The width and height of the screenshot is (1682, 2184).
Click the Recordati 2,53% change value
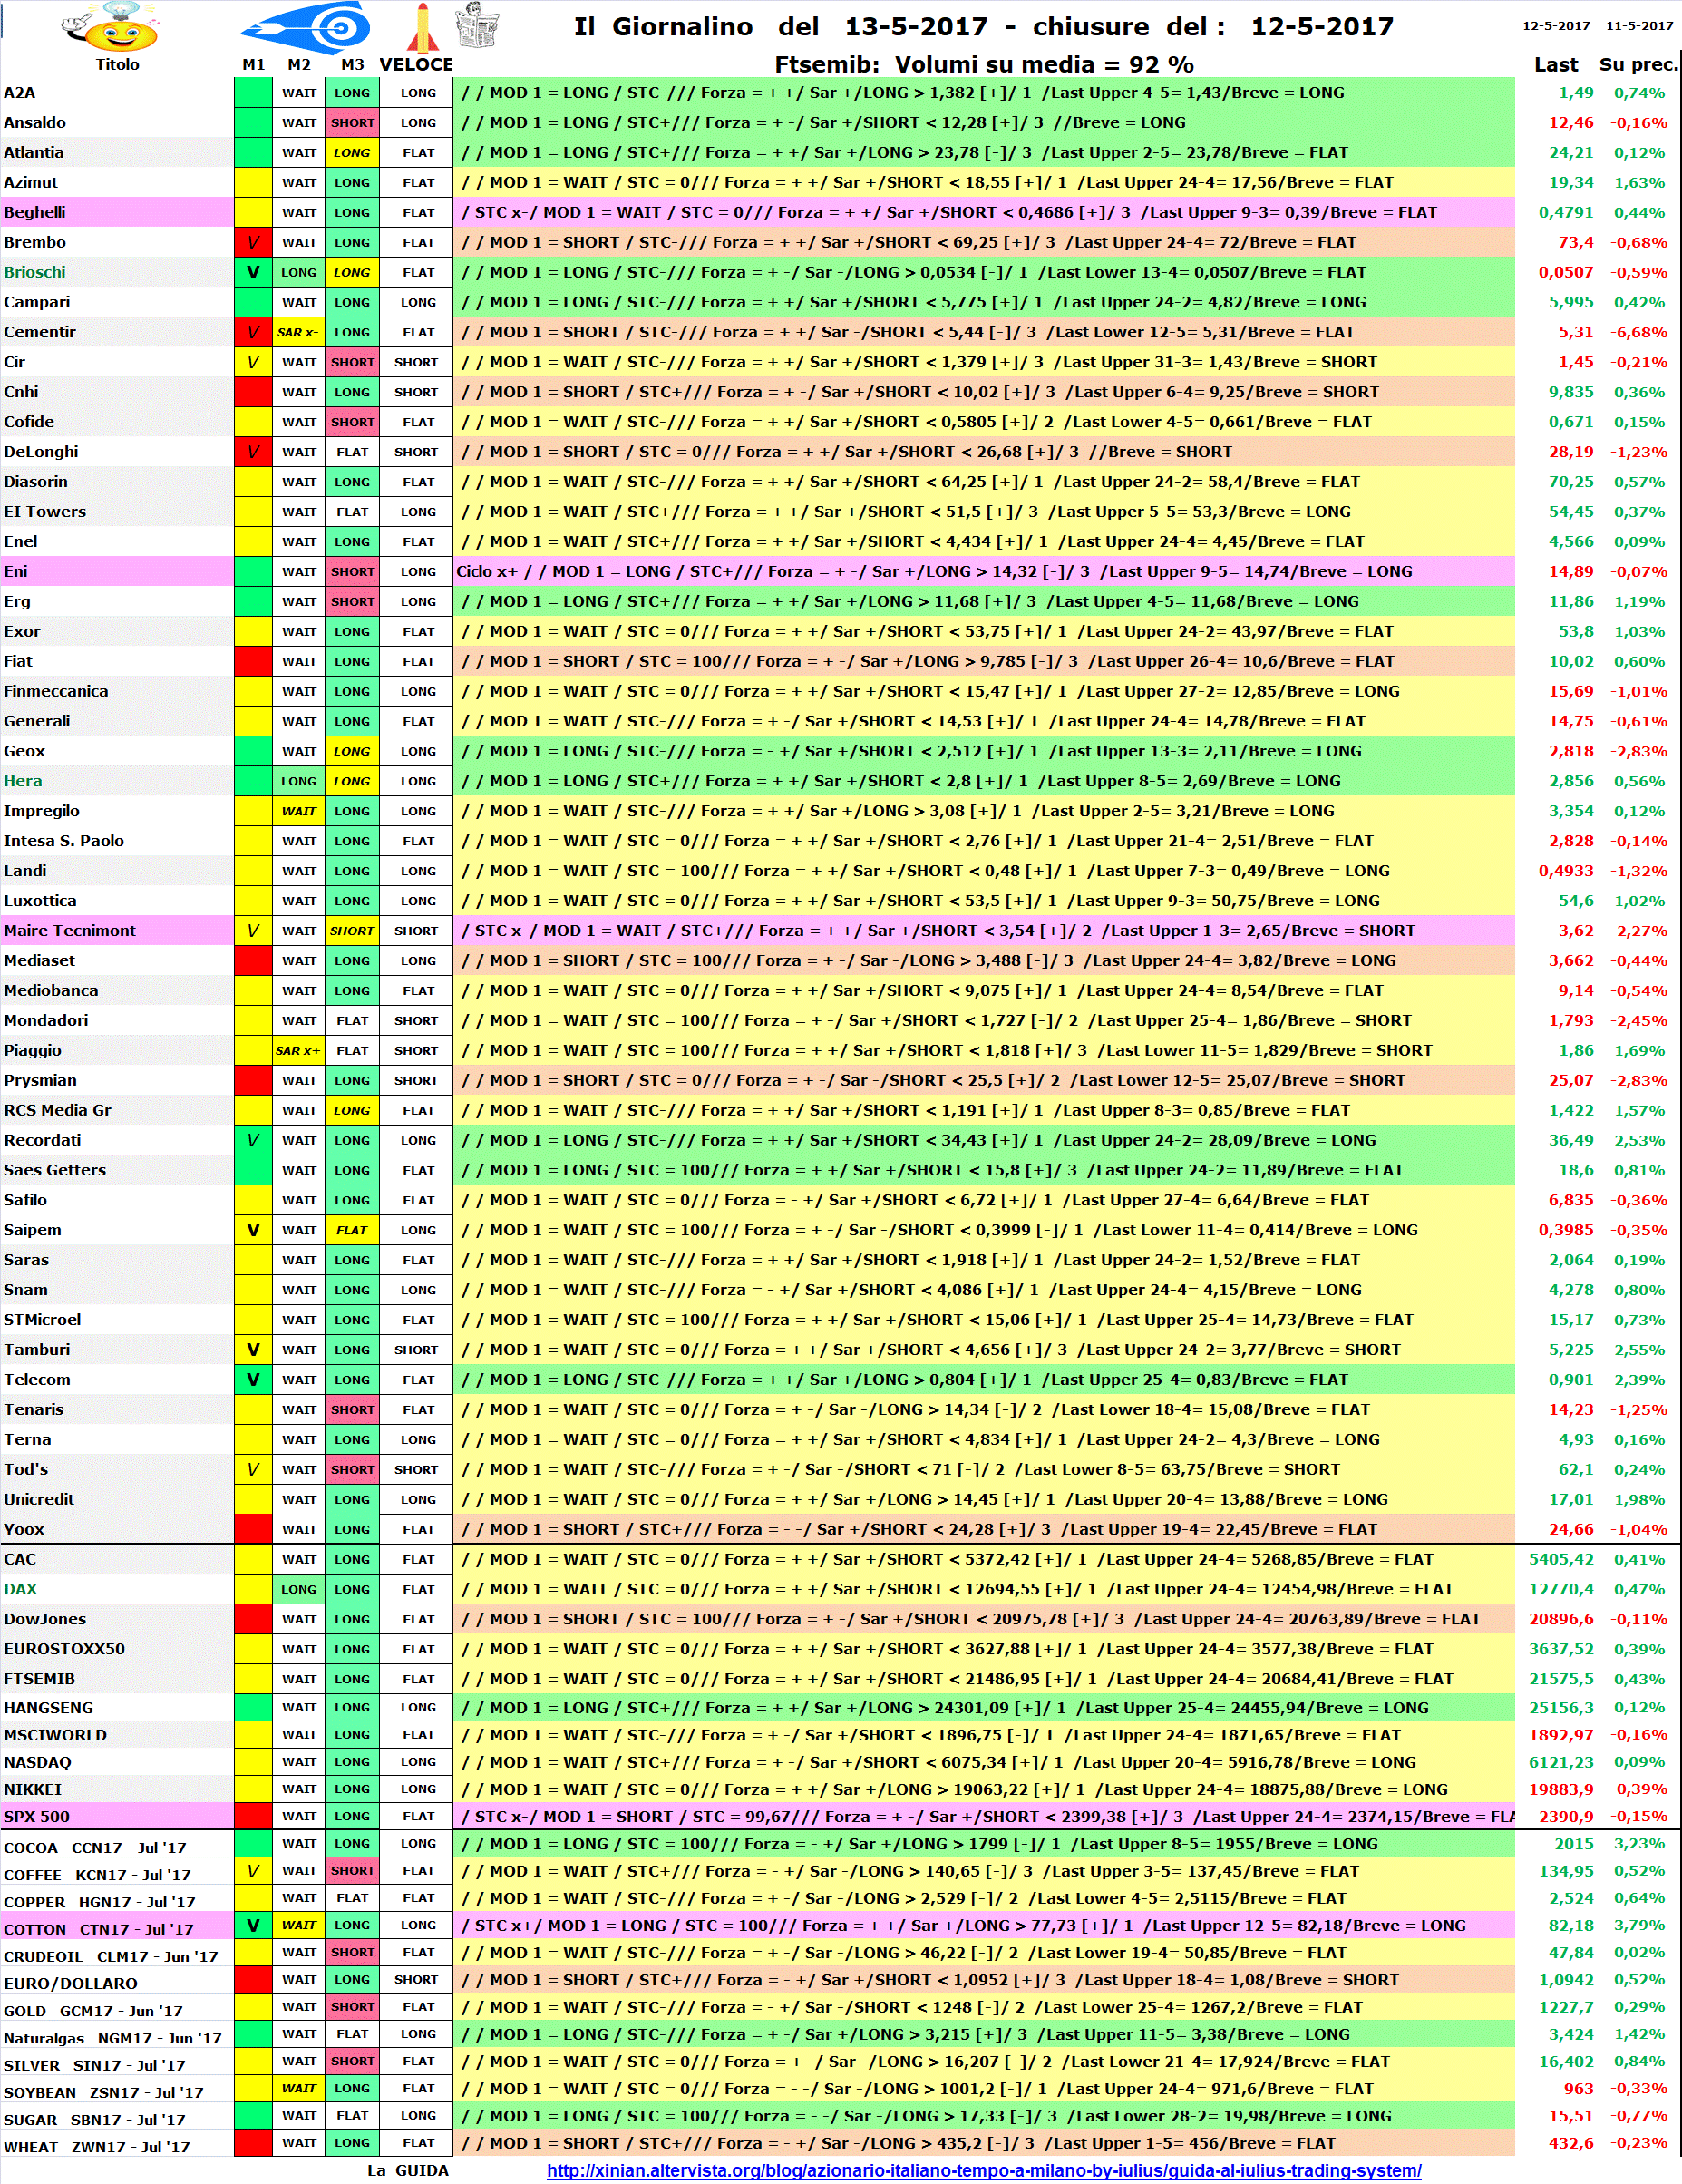[x=1639, y=1140]
